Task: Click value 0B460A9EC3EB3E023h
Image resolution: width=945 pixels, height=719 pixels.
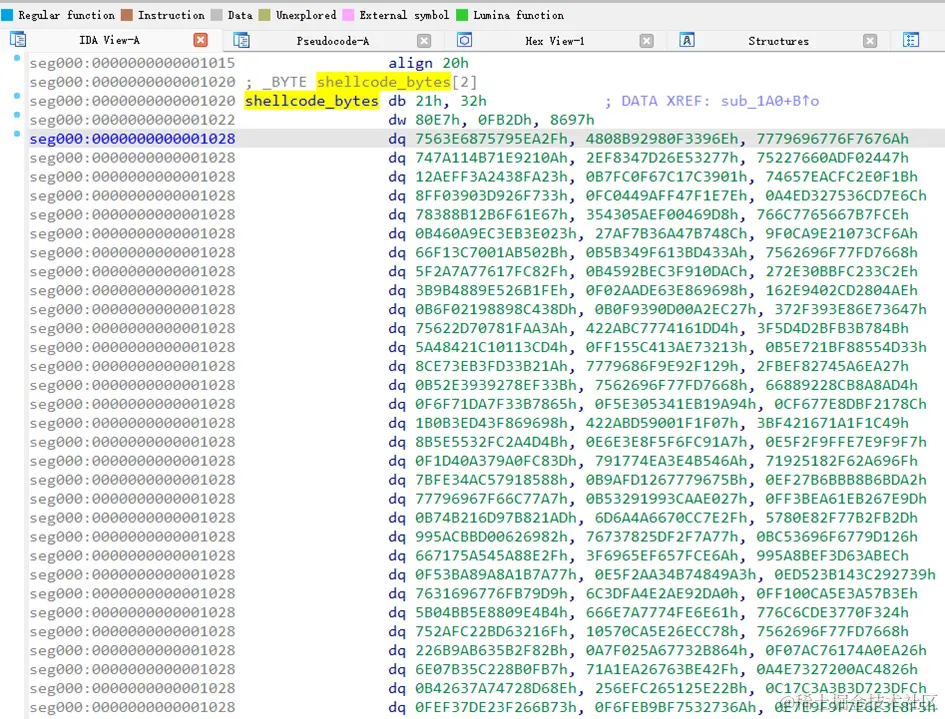Action: (495, 234)
